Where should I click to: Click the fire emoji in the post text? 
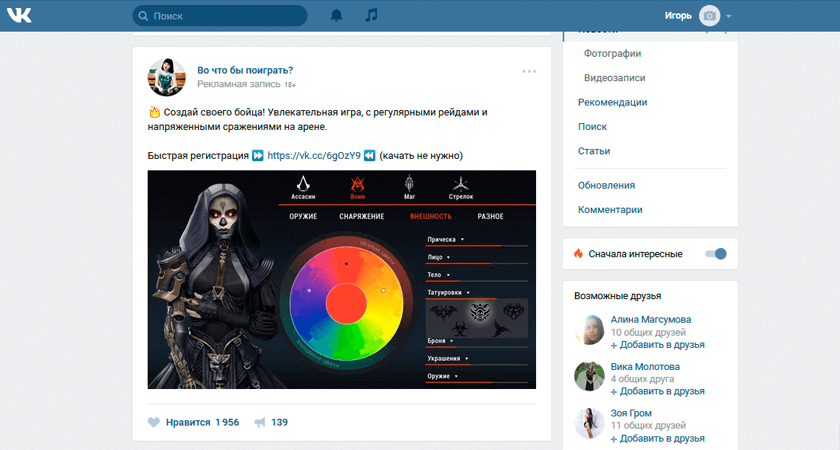point(154,112)
